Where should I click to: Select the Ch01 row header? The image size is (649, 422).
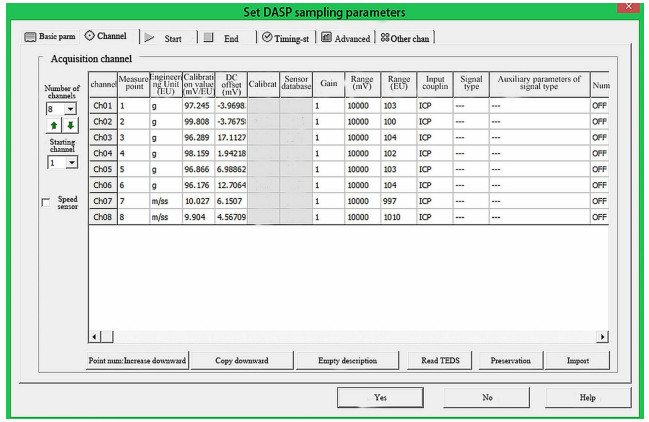pos(103,106)
